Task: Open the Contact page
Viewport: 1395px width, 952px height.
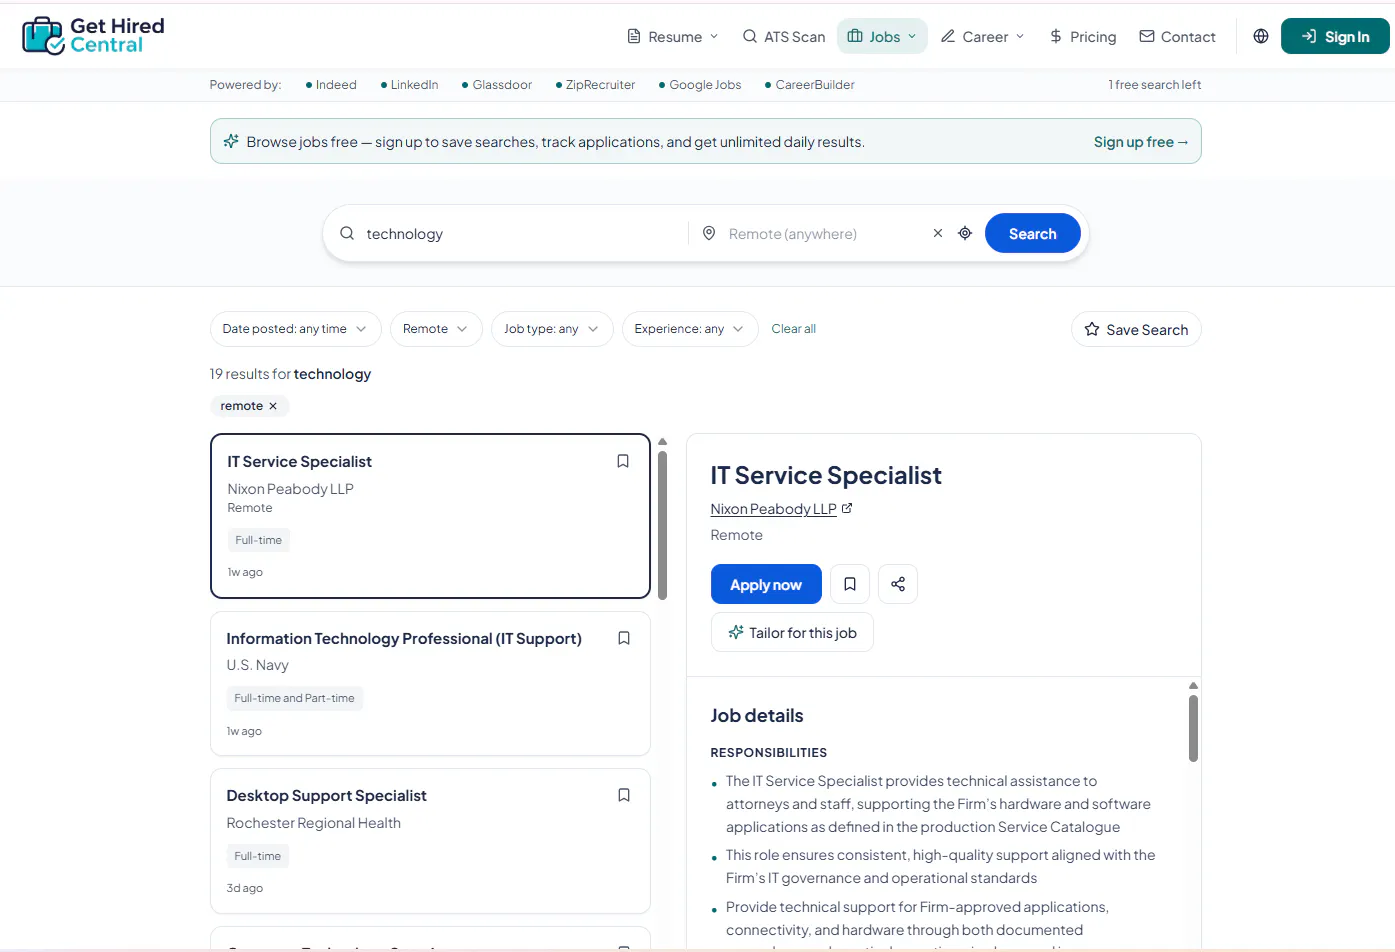Action: [x=1178, y=36]
